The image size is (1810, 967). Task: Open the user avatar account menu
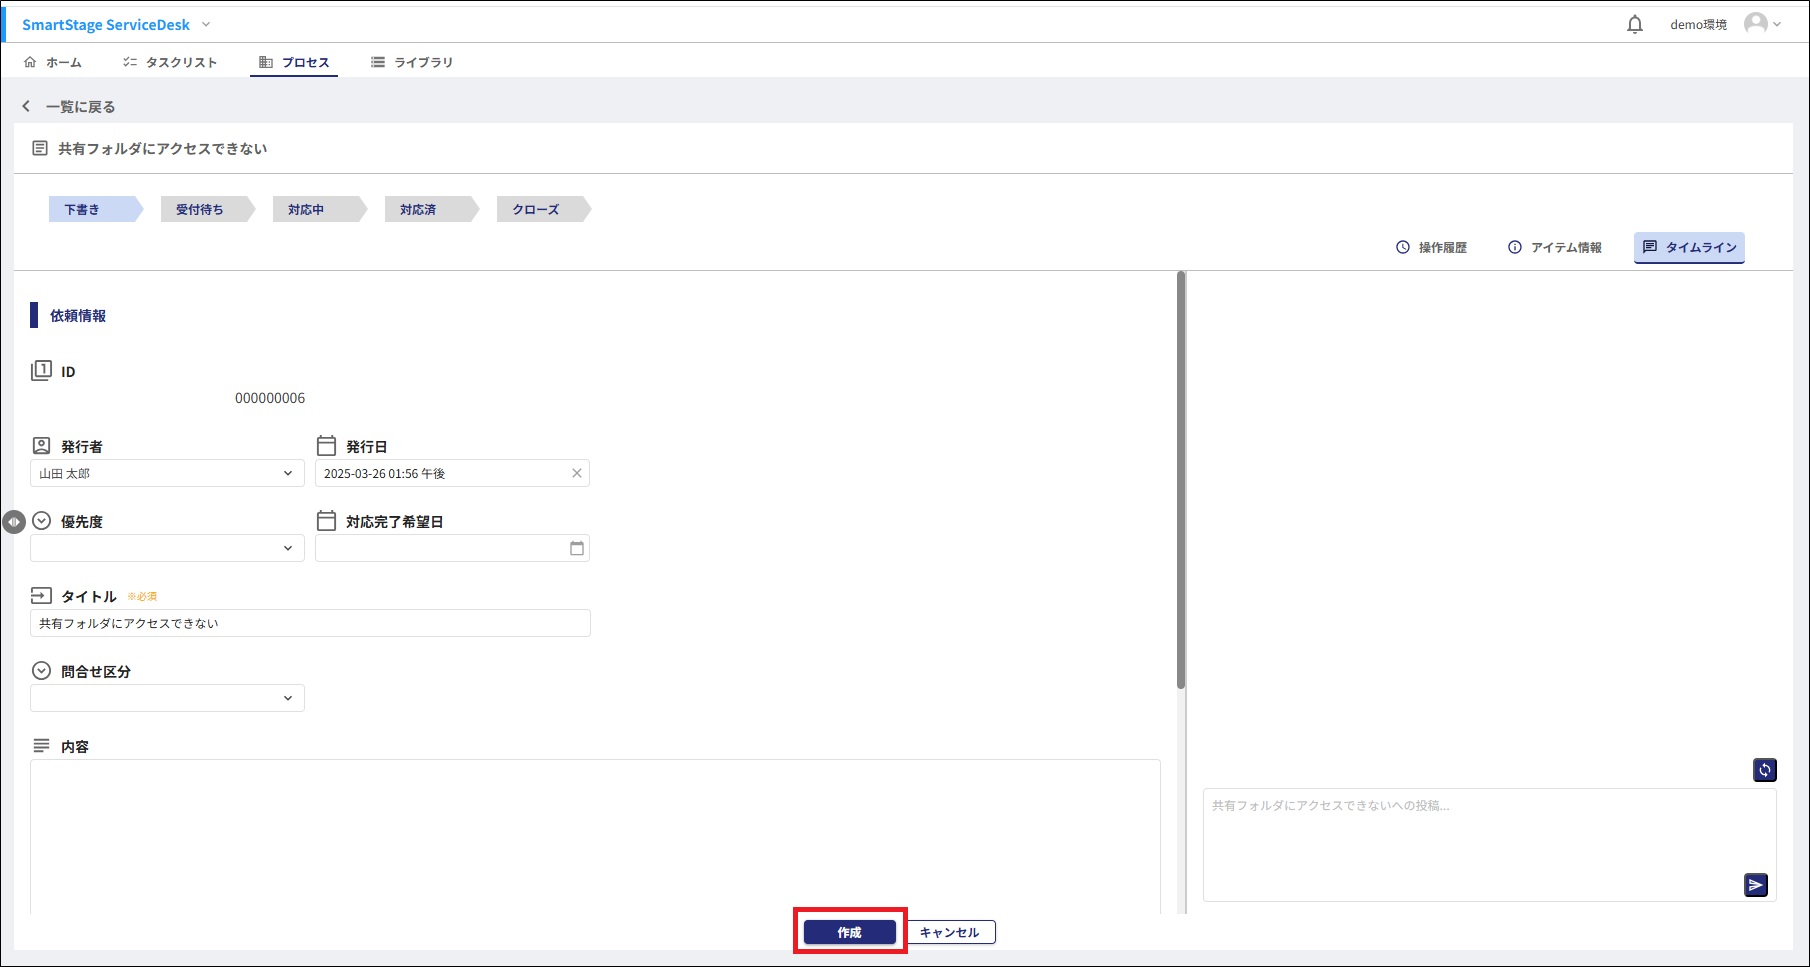[x=1761, y=24]
